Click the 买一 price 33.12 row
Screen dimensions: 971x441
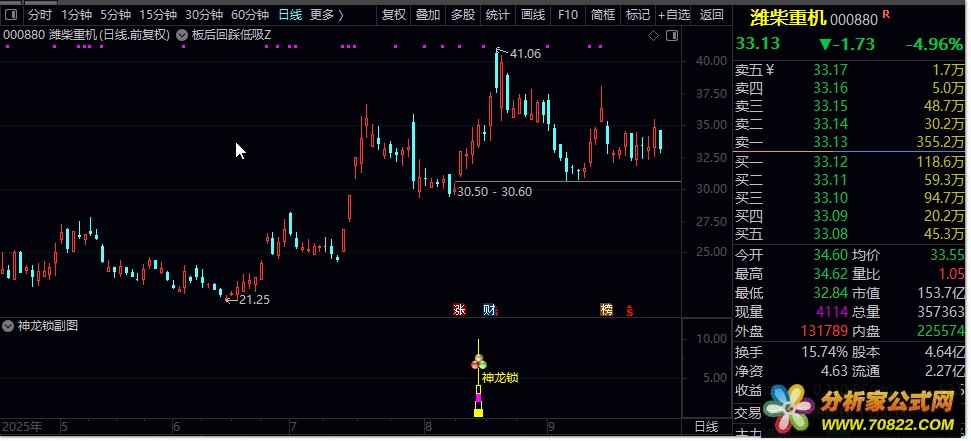click(x=849, y=162)
